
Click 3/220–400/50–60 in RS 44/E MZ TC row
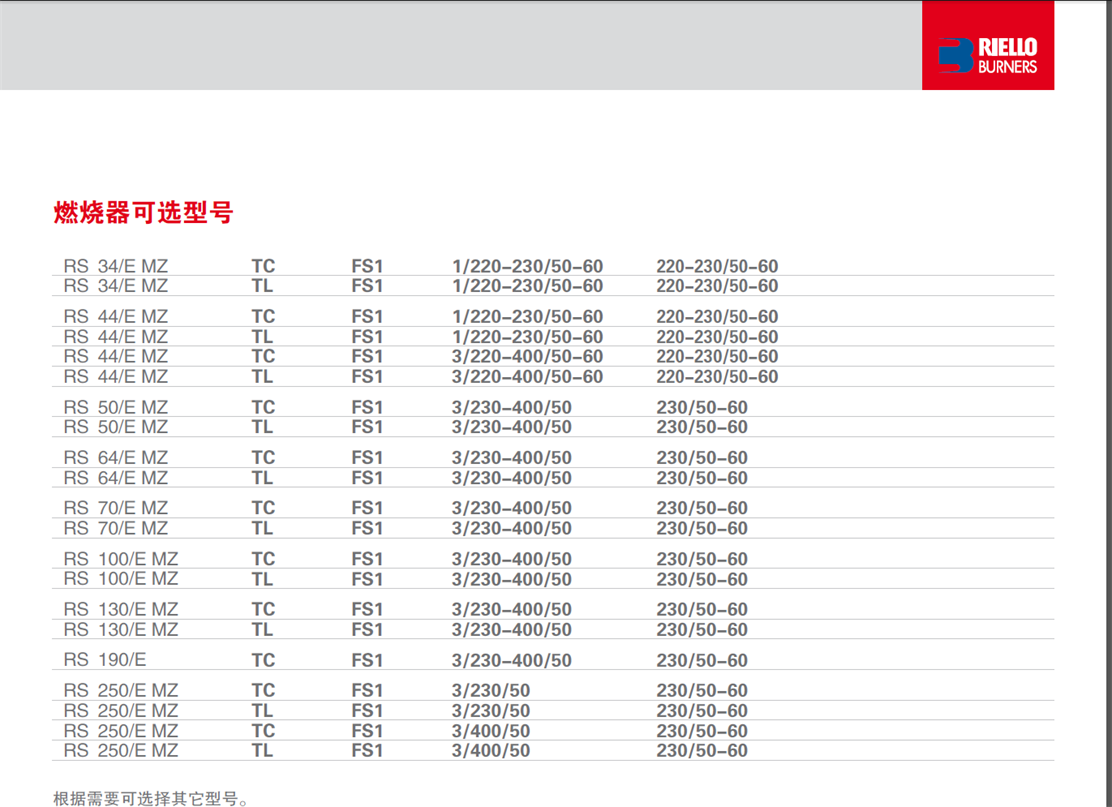528,357
